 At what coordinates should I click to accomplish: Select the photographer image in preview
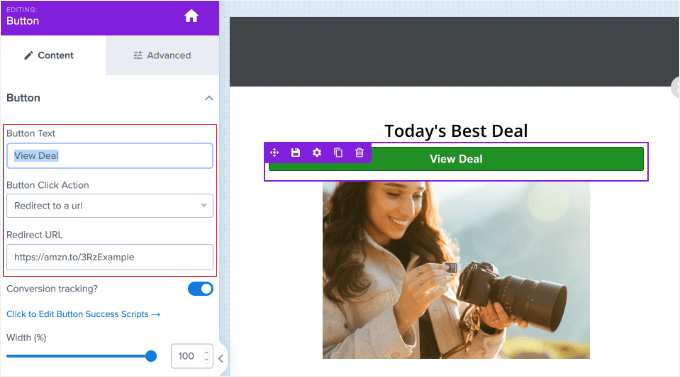click(456, 270)
